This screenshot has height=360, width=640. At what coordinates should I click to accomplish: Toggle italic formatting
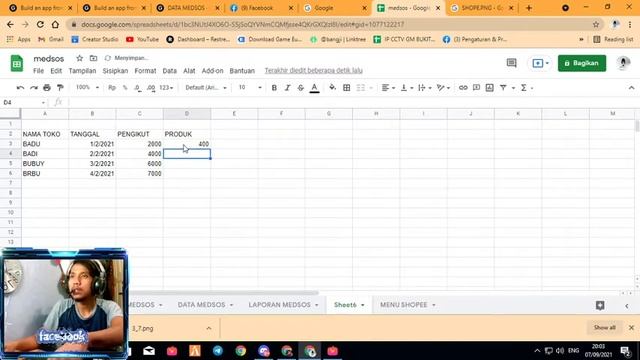tap(287, 88)
